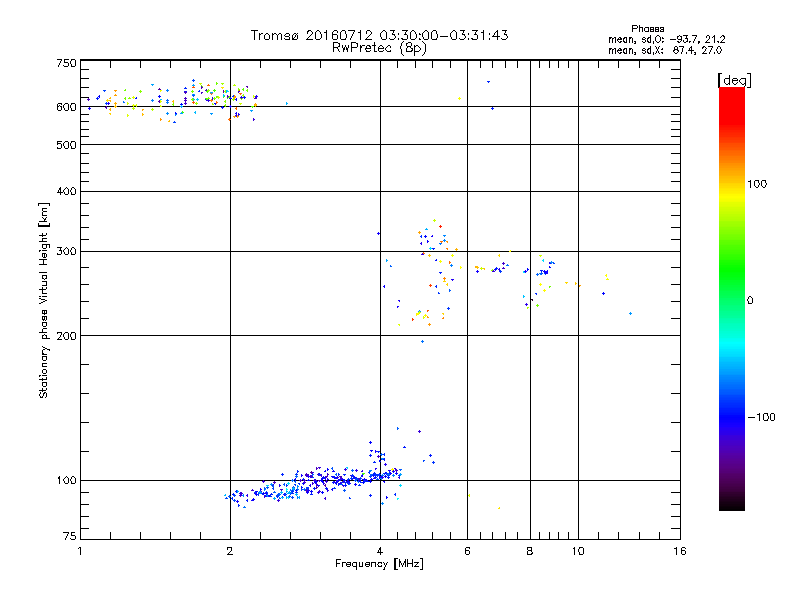Click the rainbow phase colorbar
This screenshot has height=600, width=800.
tap(732, 298)
